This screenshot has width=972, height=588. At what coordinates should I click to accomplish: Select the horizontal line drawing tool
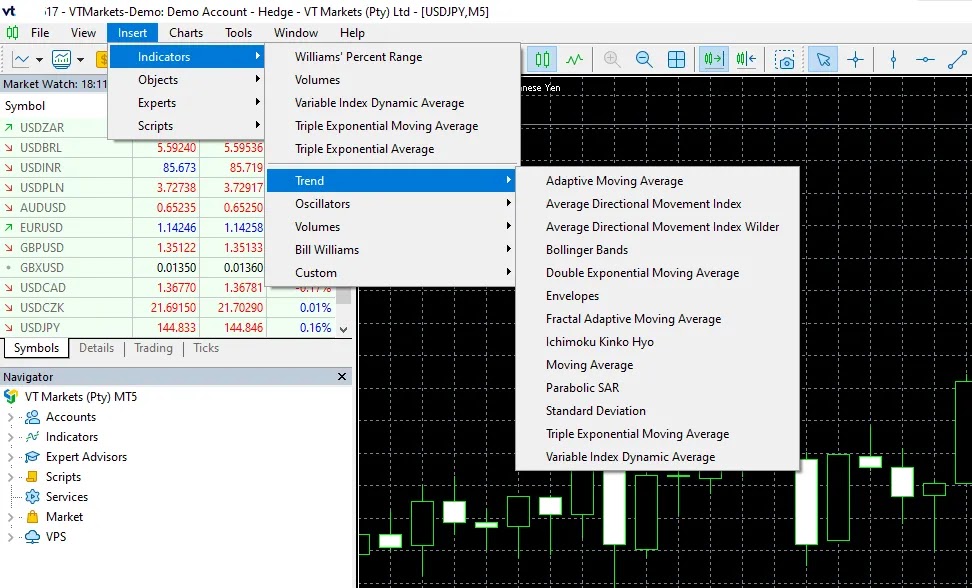(x=926, y=59)
